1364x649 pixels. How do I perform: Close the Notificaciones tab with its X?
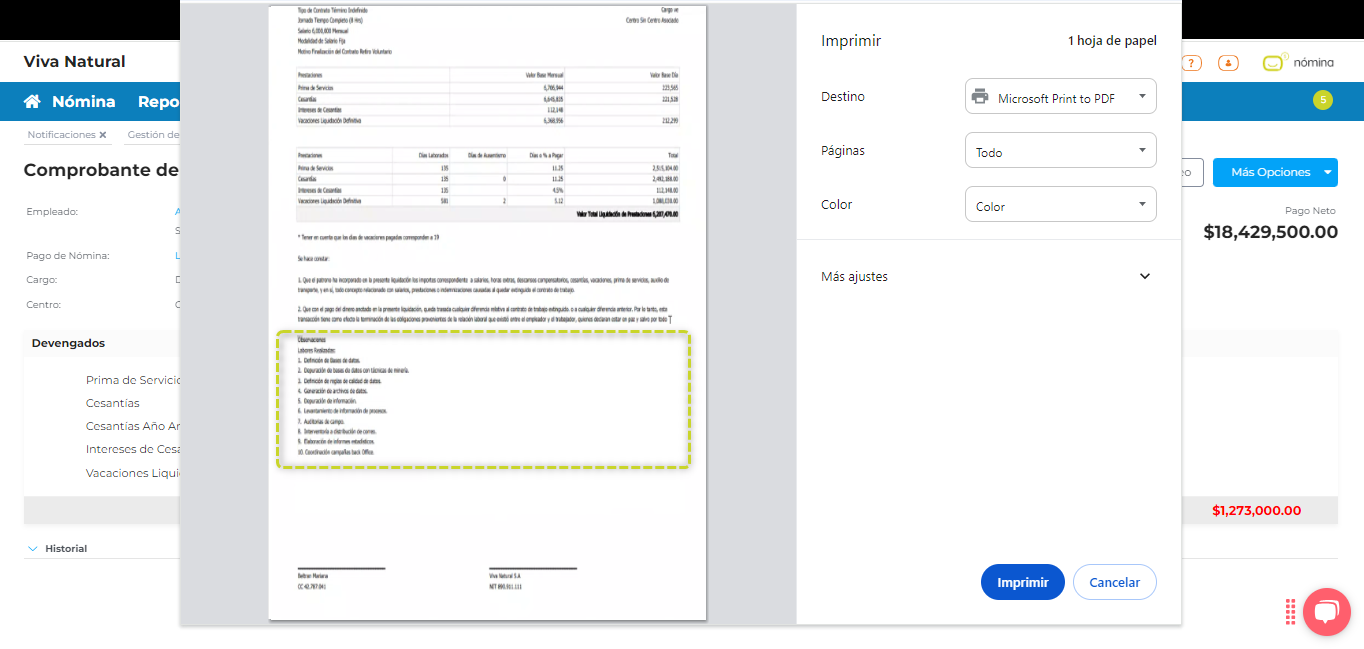(x=102, y=135)
